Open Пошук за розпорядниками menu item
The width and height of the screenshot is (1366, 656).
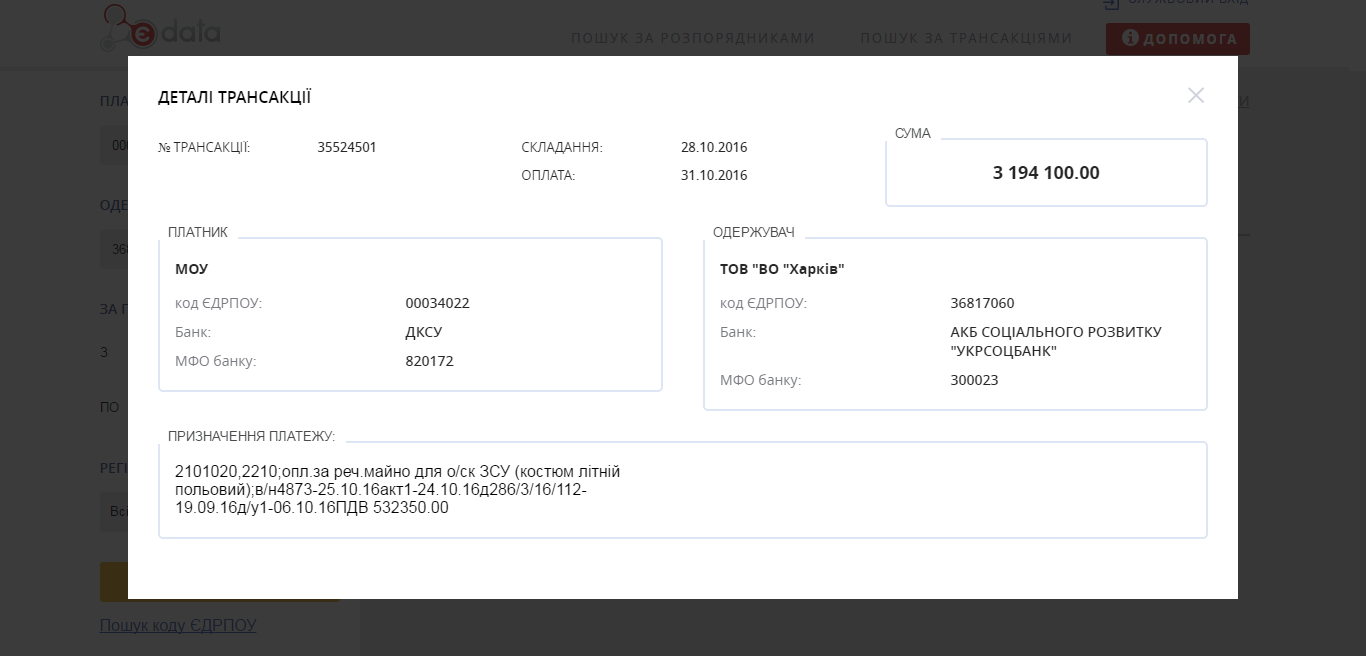[x=692, y=39]
